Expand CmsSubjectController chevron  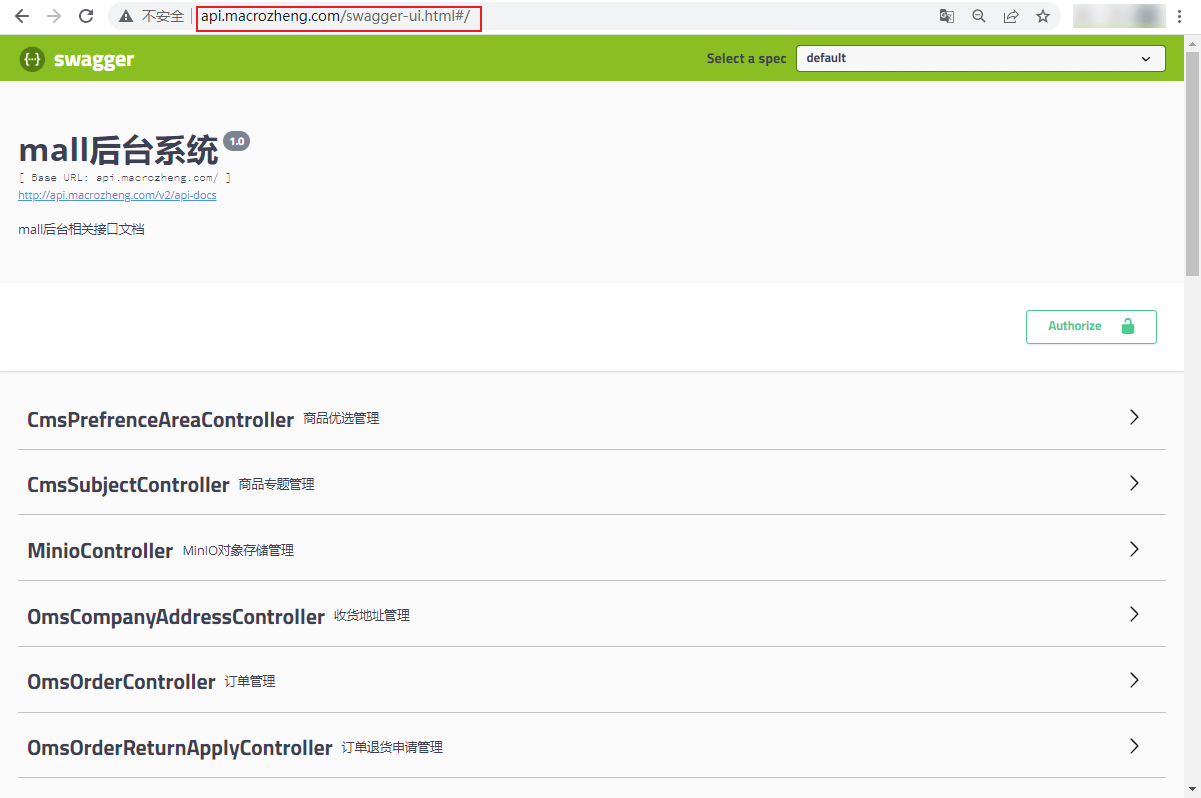(x=1134, y=483)
